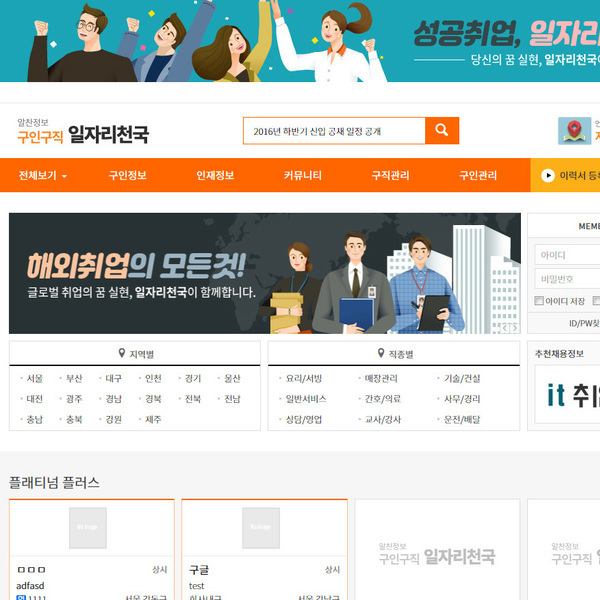Open the ID/PW찾기 link

[584, 324]
